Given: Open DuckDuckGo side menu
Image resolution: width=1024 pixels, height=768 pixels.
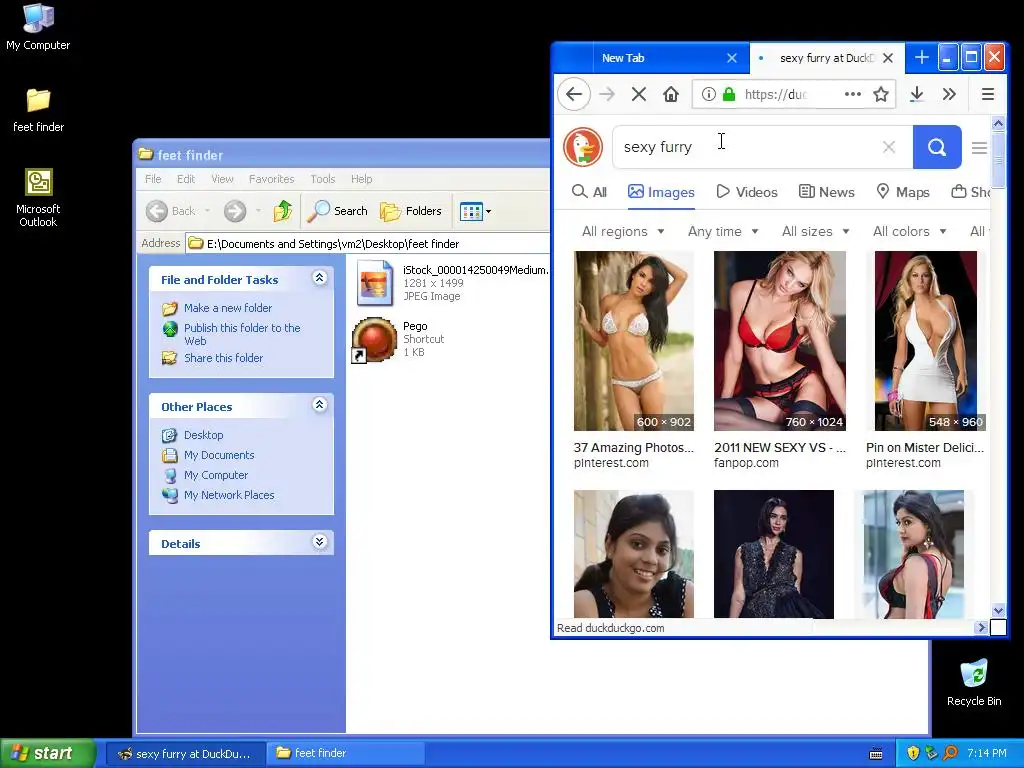Looking at the screenshot, I should 979,148.
